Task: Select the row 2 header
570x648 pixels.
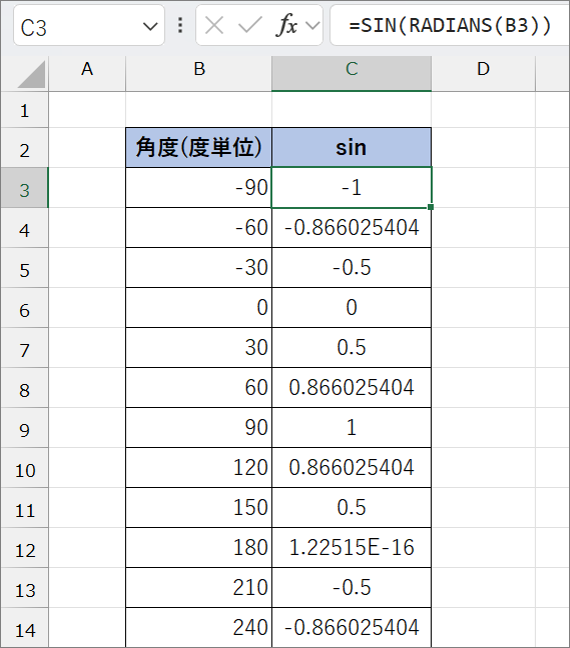Action: tap(24, 148)
